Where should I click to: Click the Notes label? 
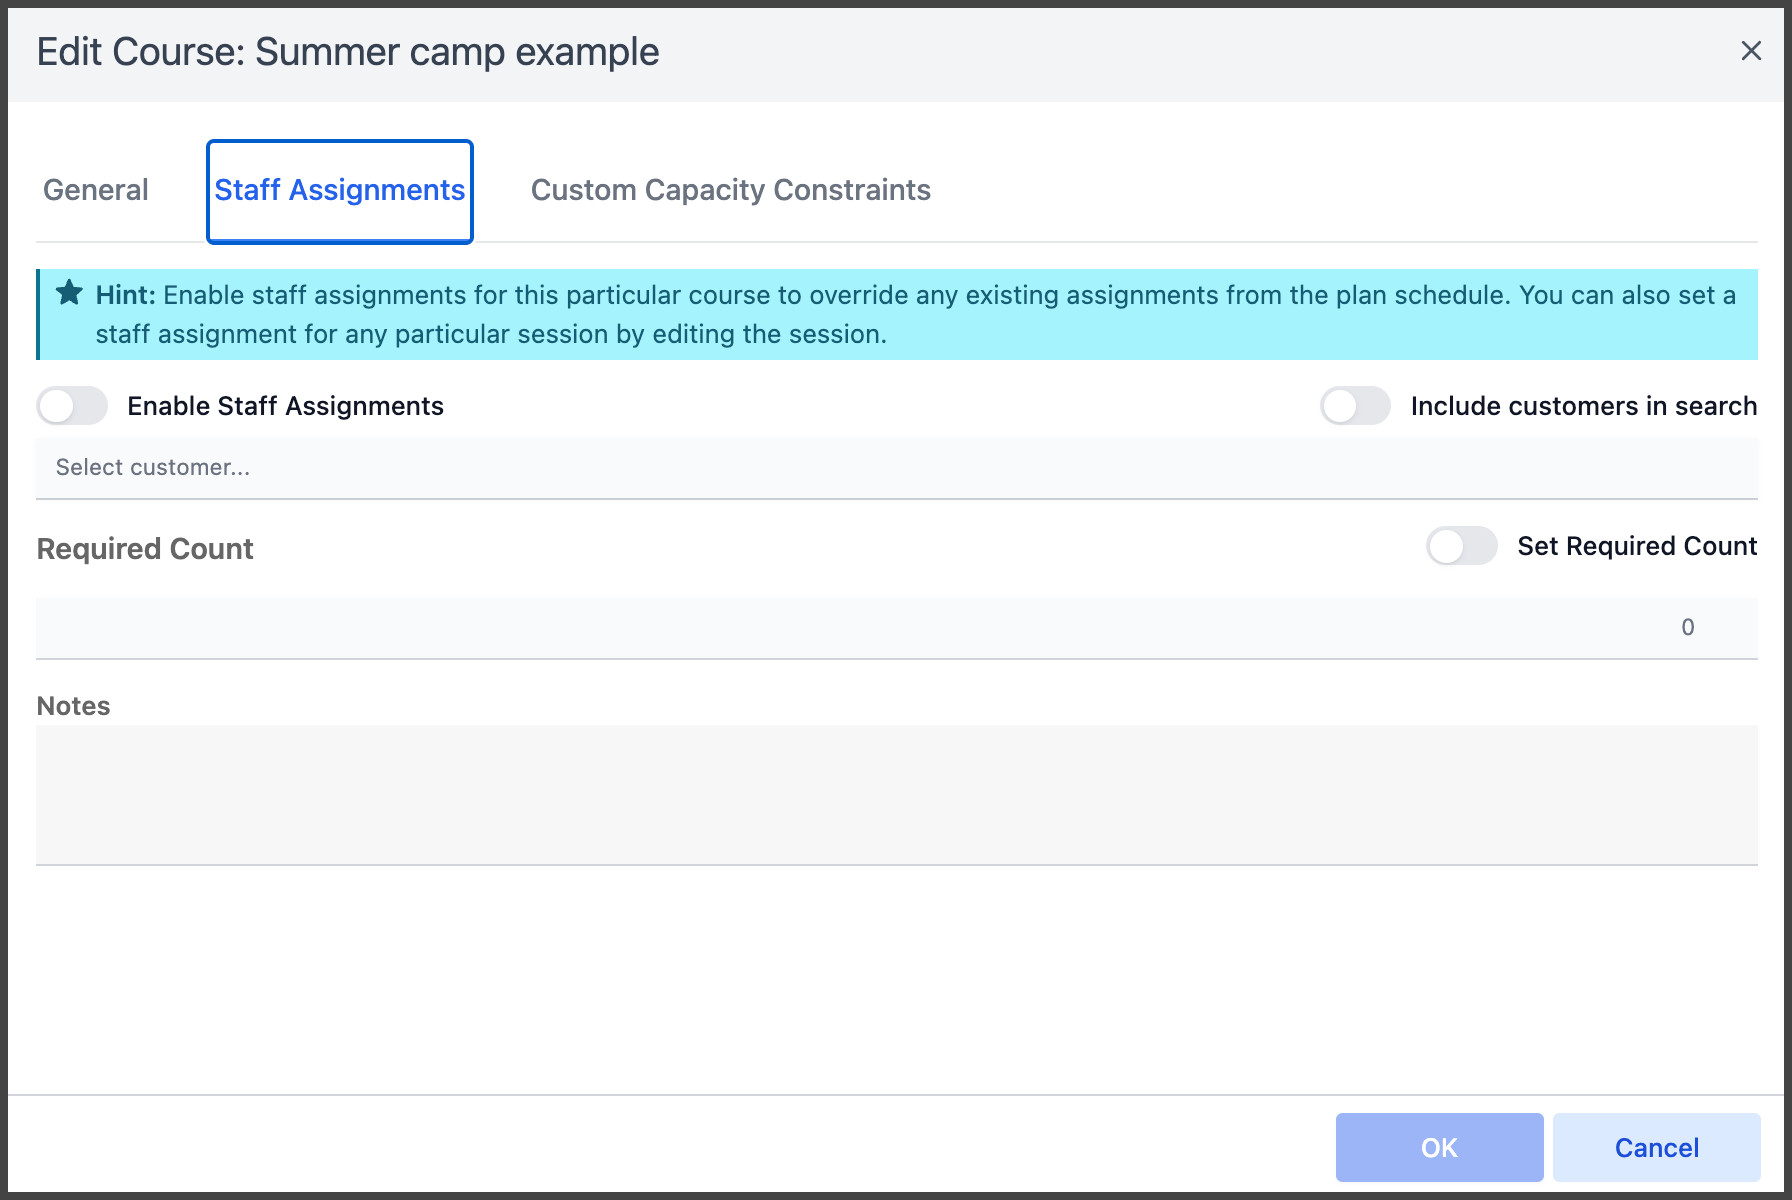pyautogui.click(x=73, y=706)
